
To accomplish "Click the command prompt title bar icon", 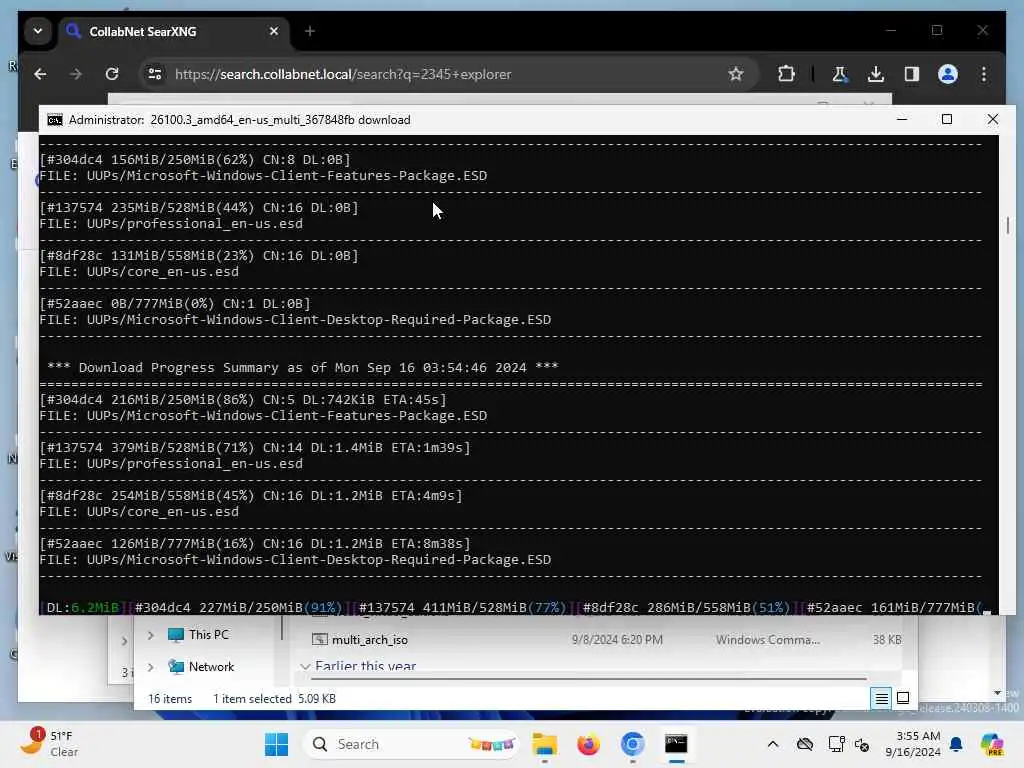I will [x=55, y=120].
